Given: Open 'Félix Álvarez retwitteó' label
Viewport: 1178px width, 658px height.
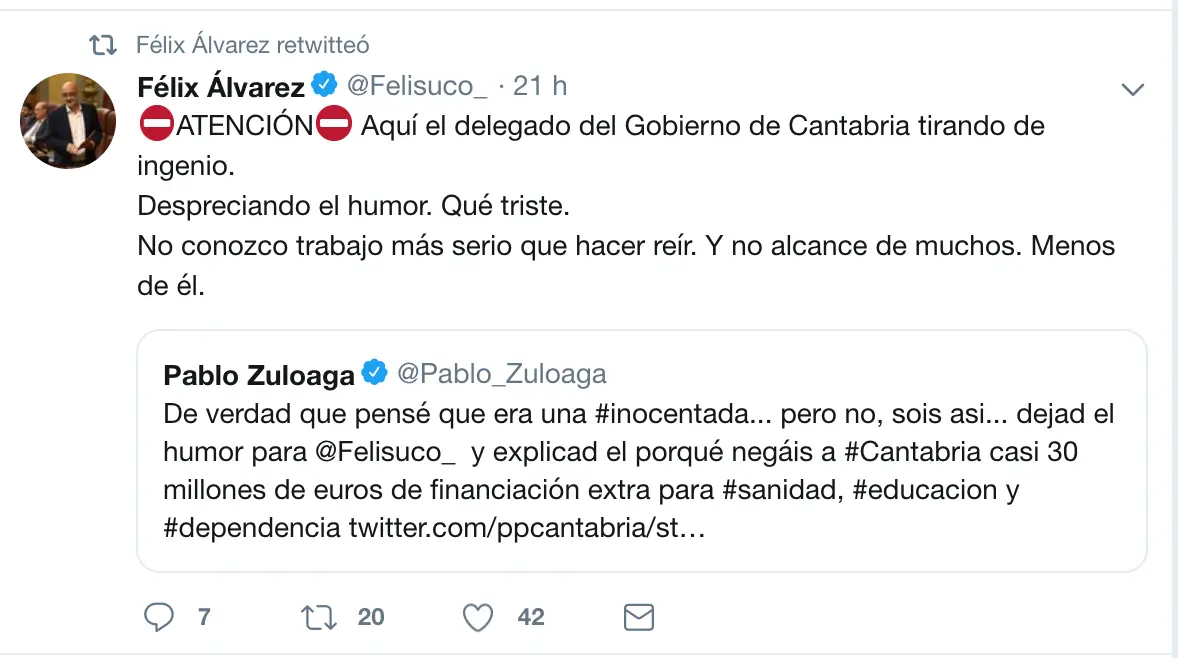Looking at the screenshot, I should (253, 45).
